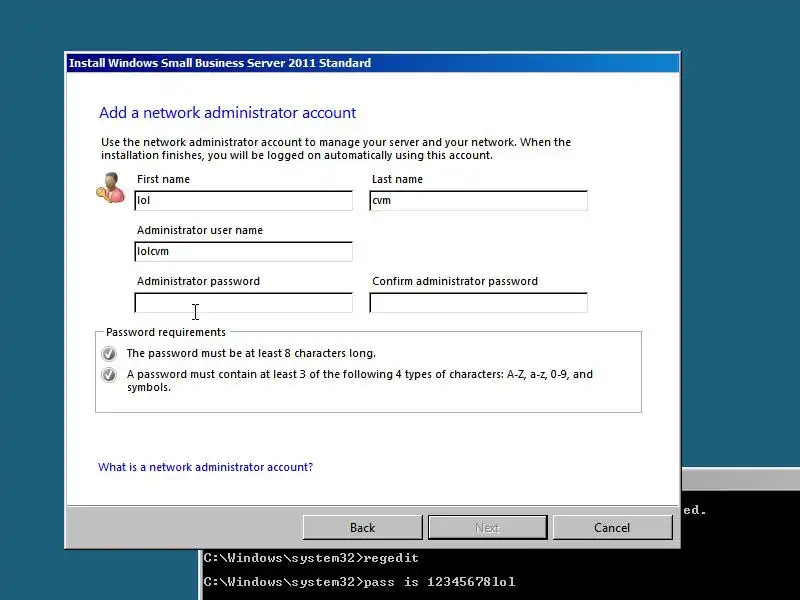Click the 'Last name' label
The image size is (800, 600).
coord(397,179)
